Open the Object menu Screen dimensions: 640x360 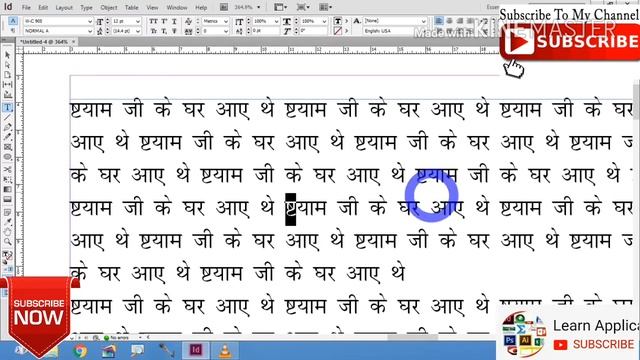click(x=109, y=8)
